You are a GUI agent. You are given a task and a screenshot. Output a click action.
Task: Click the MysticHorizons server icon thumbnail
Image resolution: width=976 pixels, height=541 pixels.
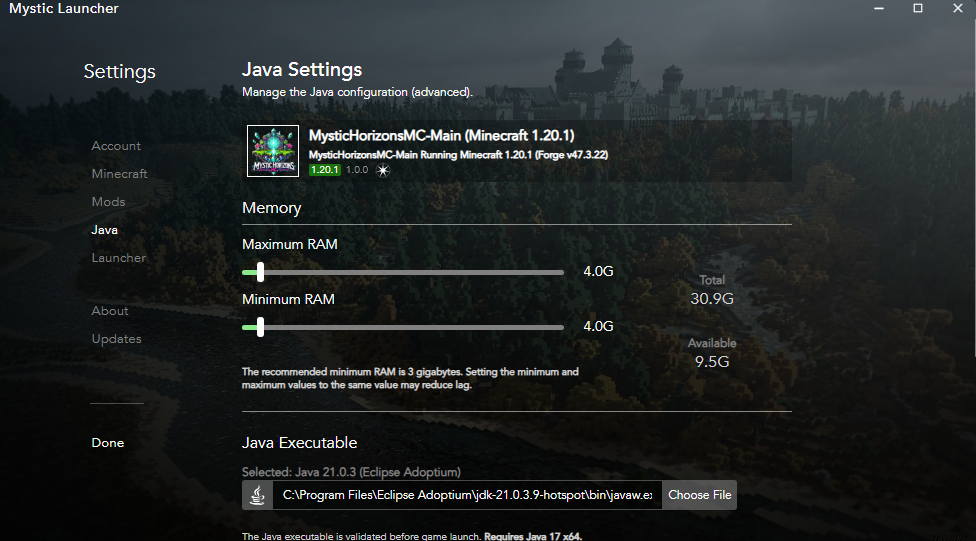click(273, 151)
